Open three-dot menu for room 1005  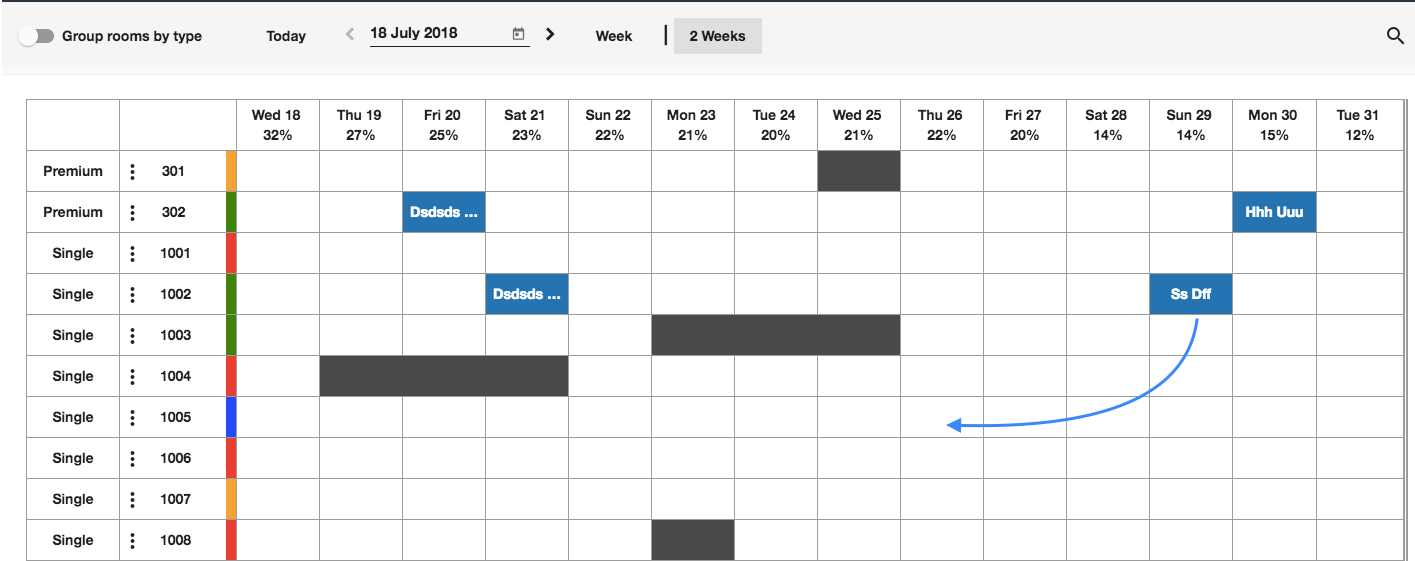[x=133, y=417]
